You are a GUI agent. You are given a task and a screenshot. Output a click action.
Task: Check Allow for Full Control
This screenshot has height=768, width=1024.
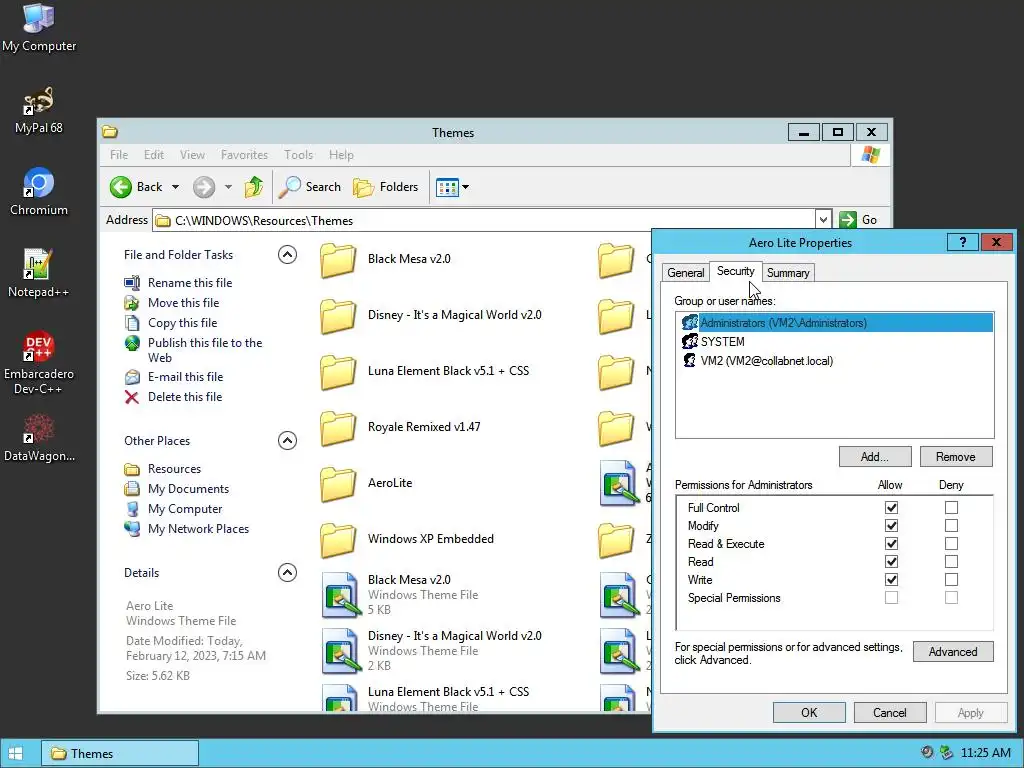(891, 507)
